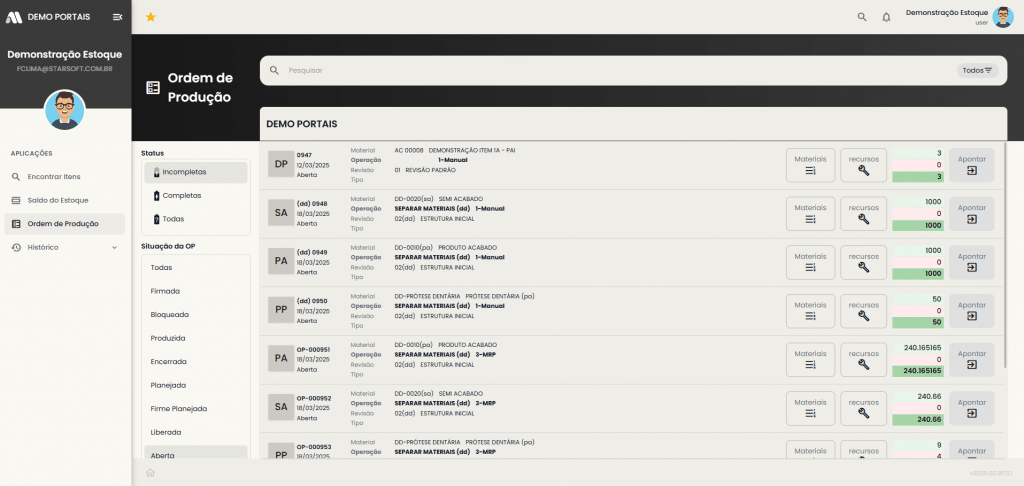1024x486 pixels.
Task: Click Apontar for order (dd) 0950
Action: pos(972,311)
